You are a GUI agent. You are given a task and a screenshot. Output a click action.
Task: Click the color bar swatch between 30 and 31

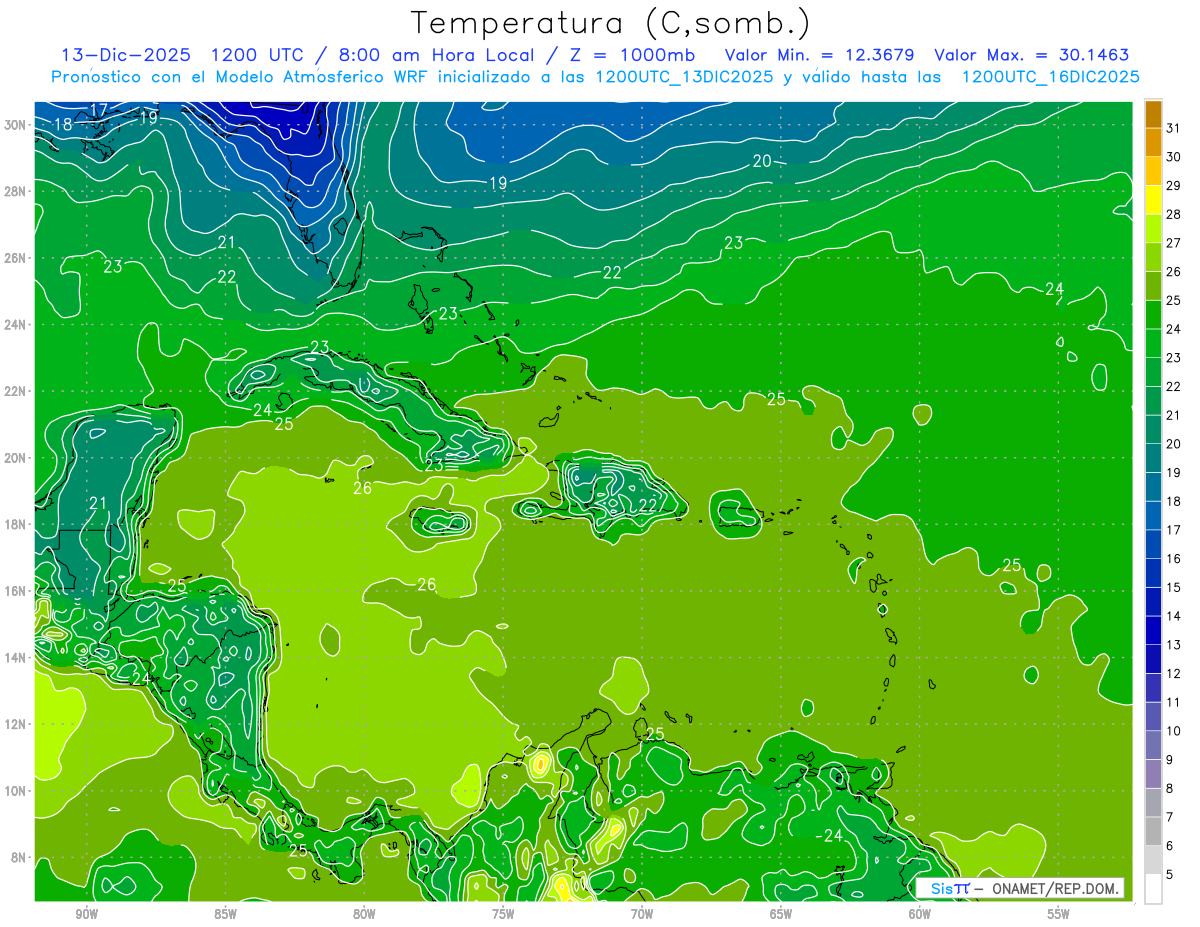pos(1154,143)
